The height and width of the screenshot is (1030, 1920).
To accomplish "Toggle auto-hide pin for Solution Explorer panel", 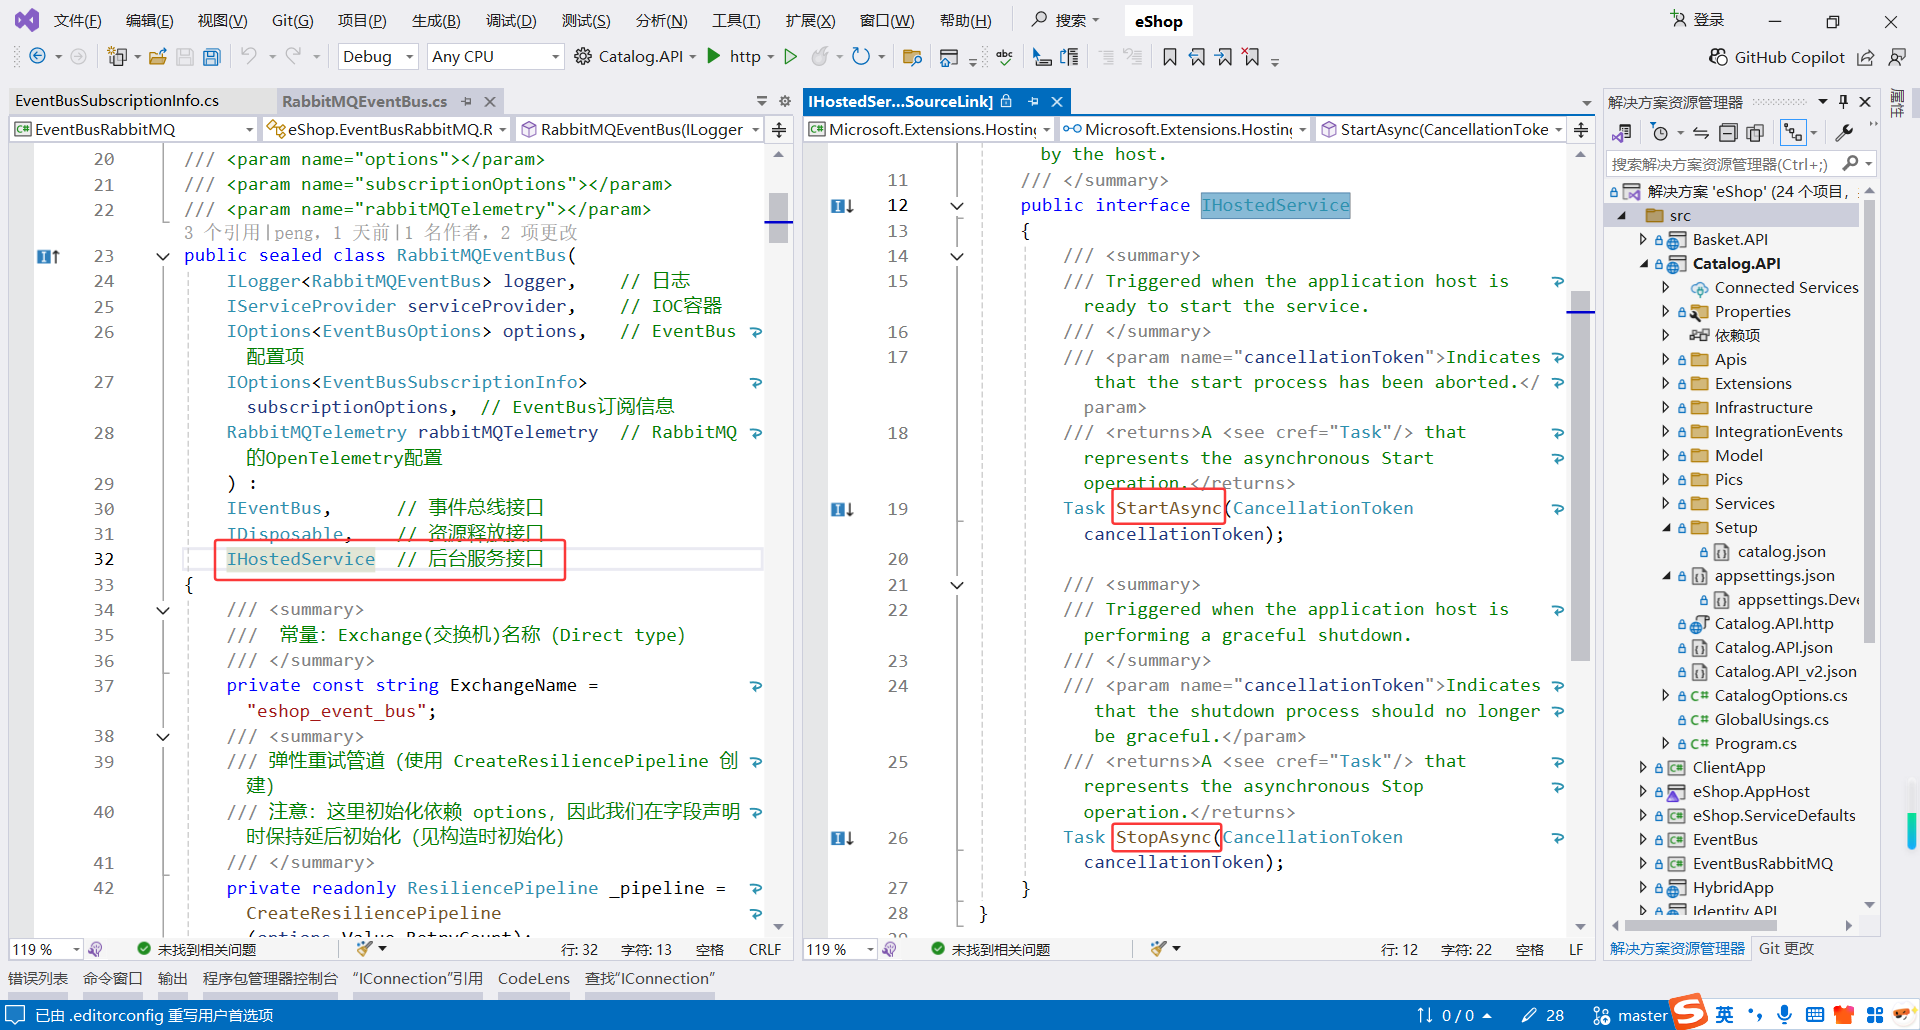I will pos(1843,101).
